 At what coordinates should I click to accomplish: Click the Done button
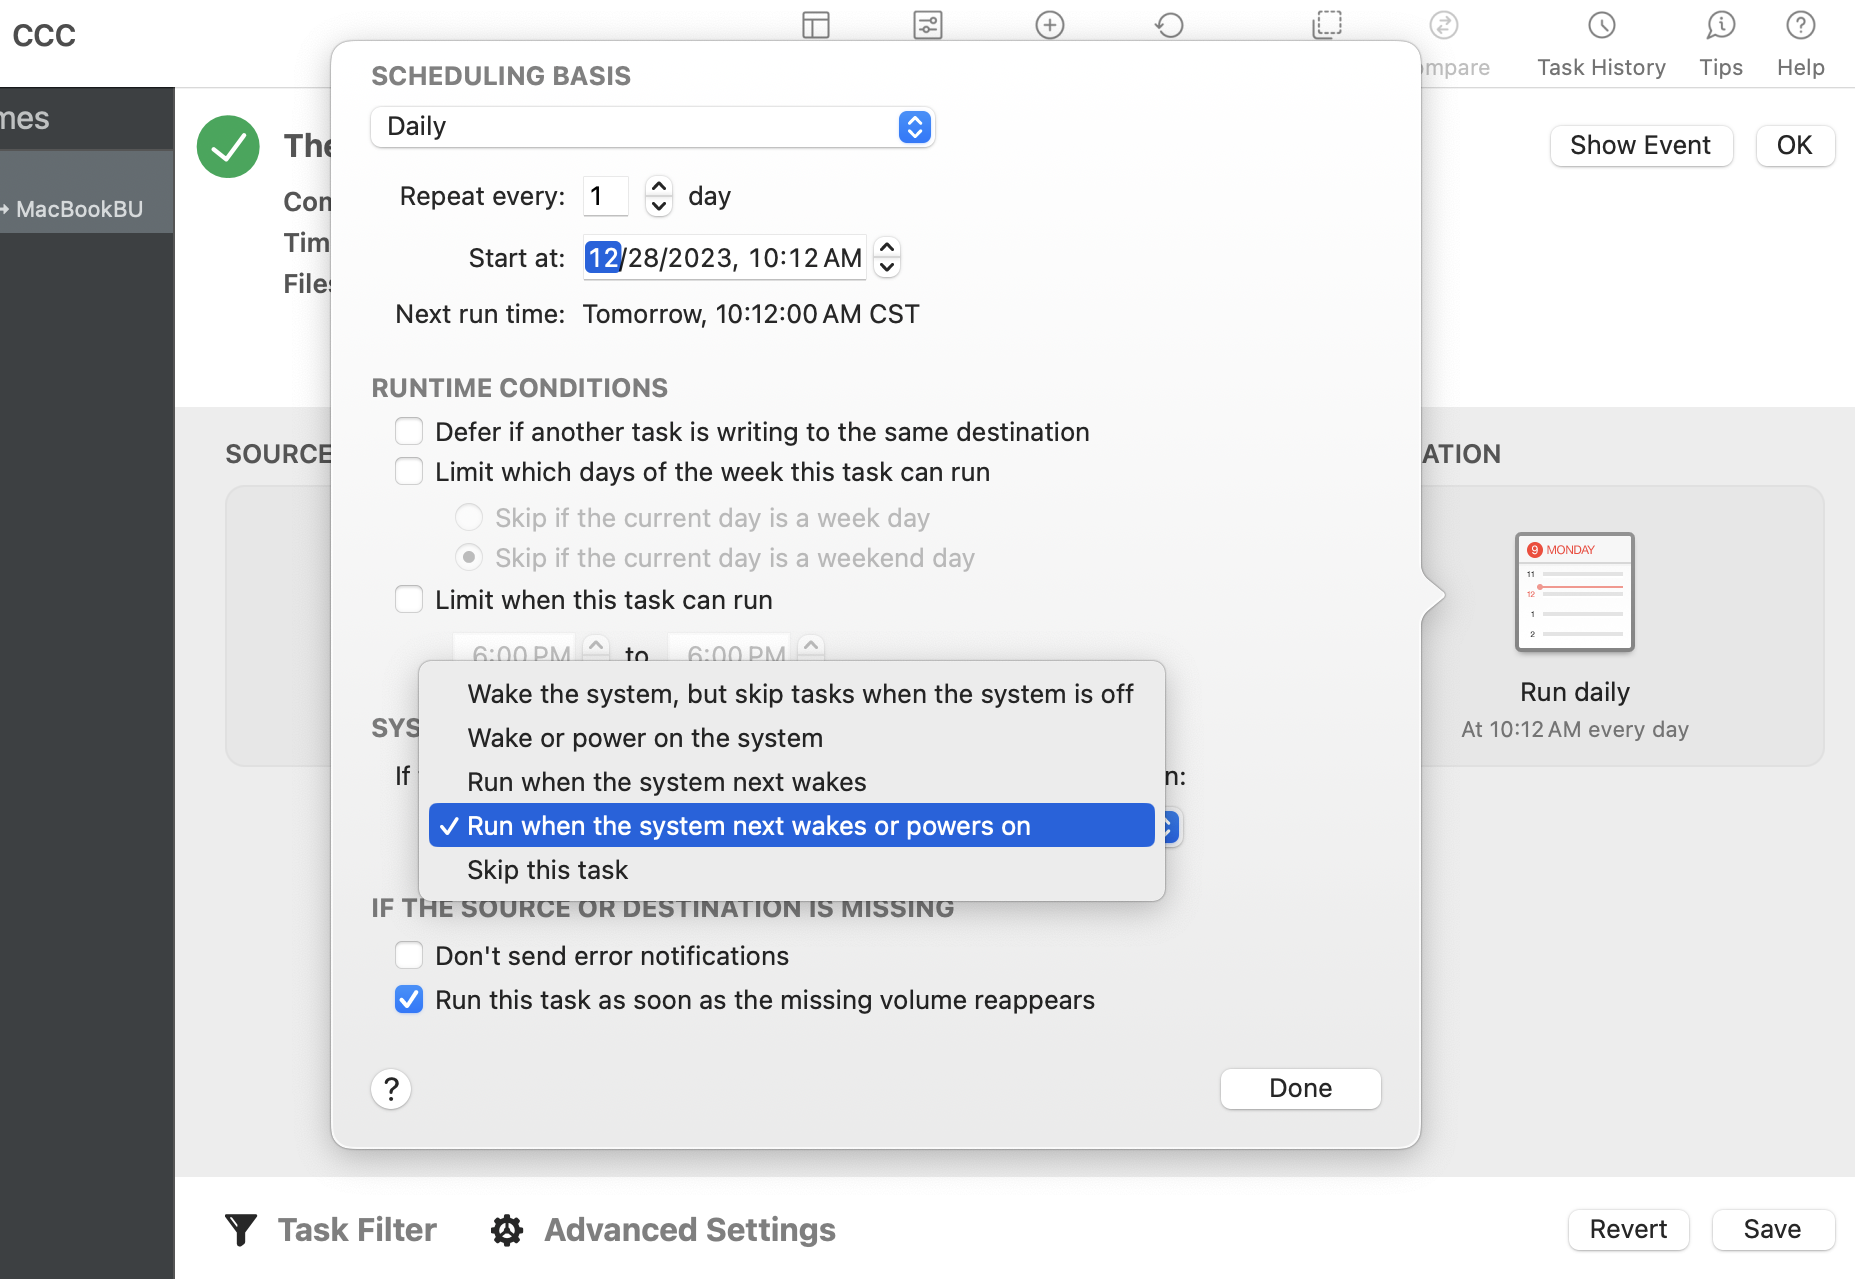pos(1300,1088)
